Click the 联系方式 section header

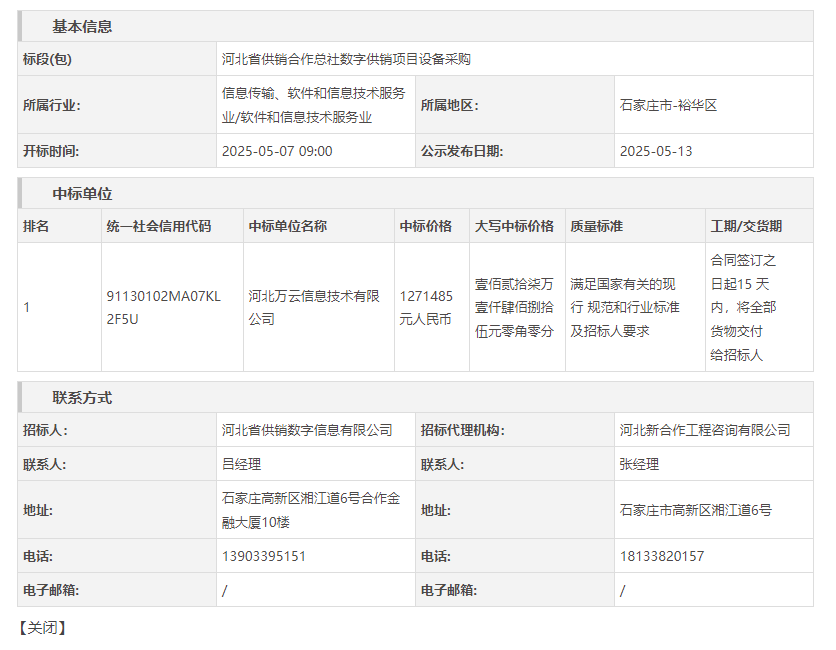pos(82,397)
